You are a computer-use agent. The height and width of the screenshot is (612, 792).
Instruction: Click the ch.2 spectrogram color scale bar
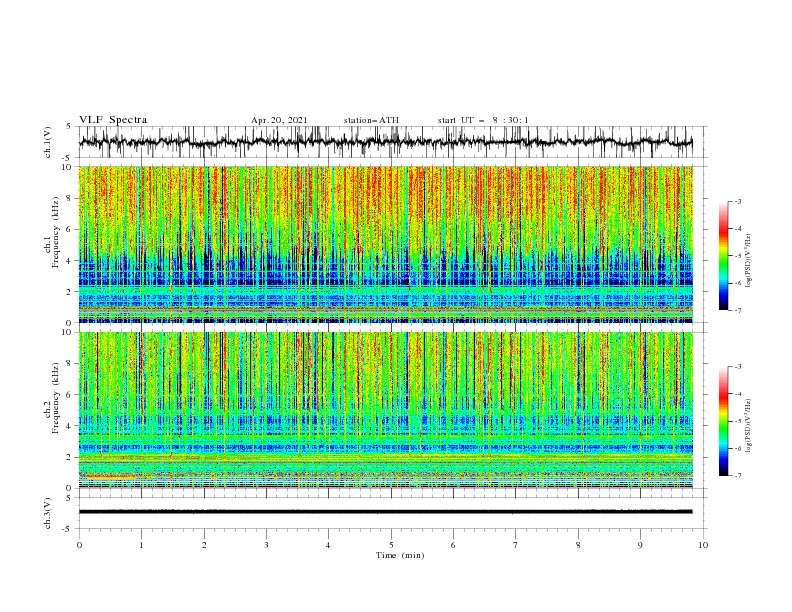(x=724, y=421)
